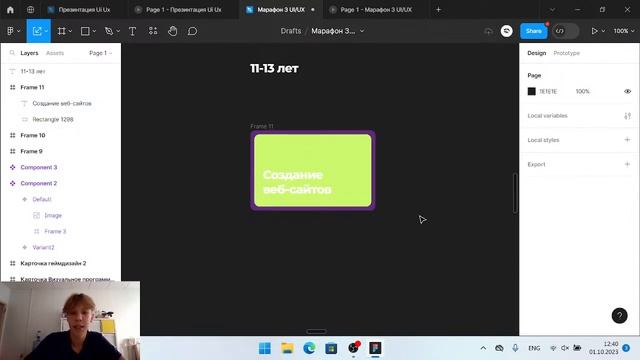This screenshot has width=640, height=360.
Task: Click ENG language indicator
Action: coord(534,348)
